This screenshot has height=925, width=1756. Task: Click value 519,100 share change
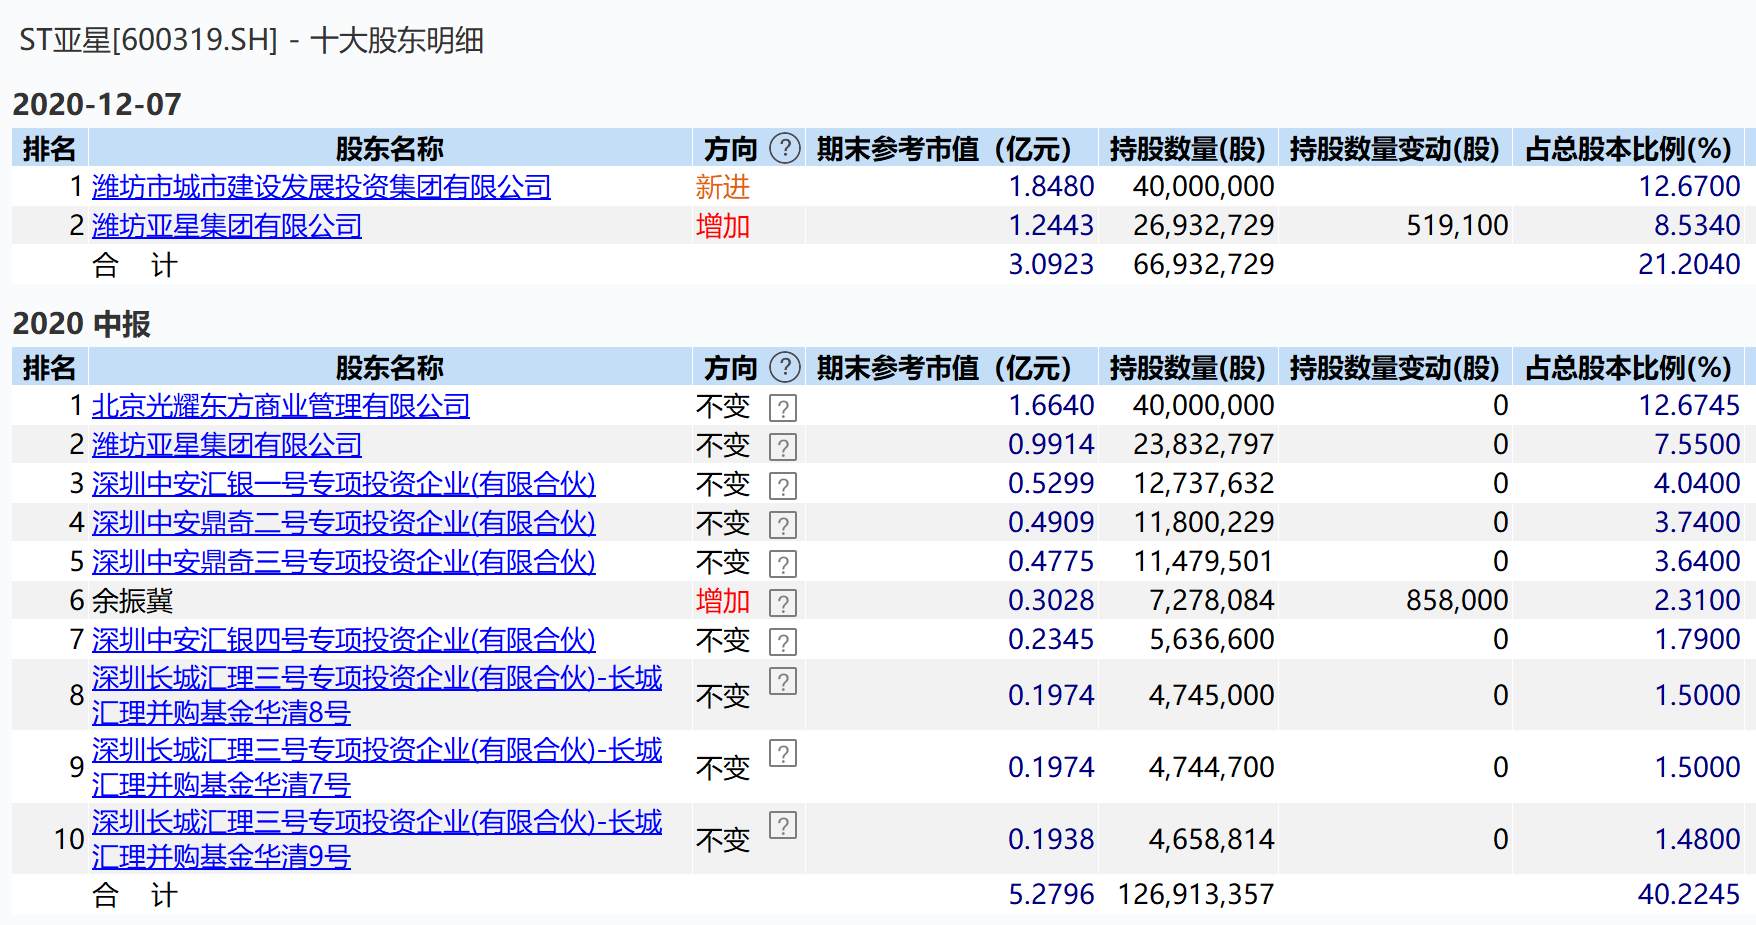[1457, 225]
